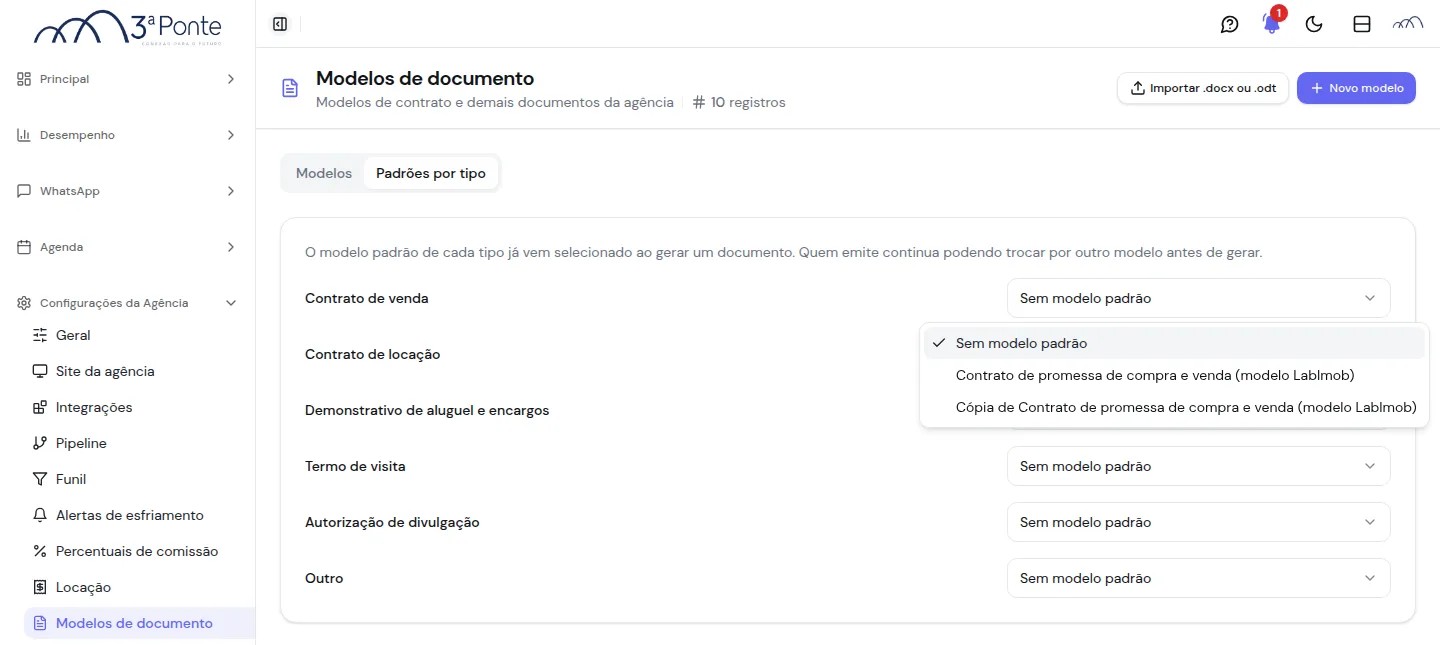Switch to the Modelos tab

(324, 173)
